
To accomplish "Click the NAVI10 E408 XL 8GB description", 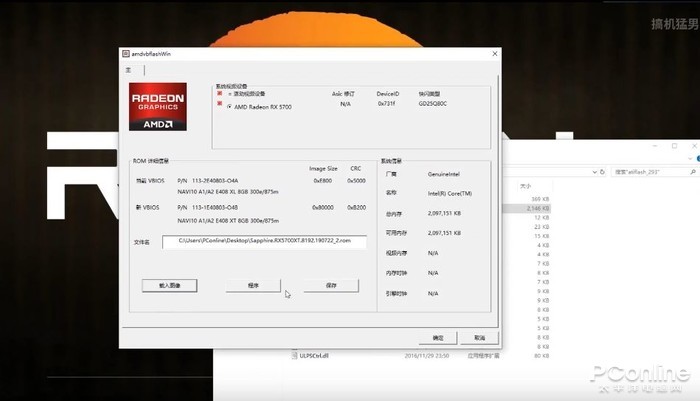I will (228, 192).
